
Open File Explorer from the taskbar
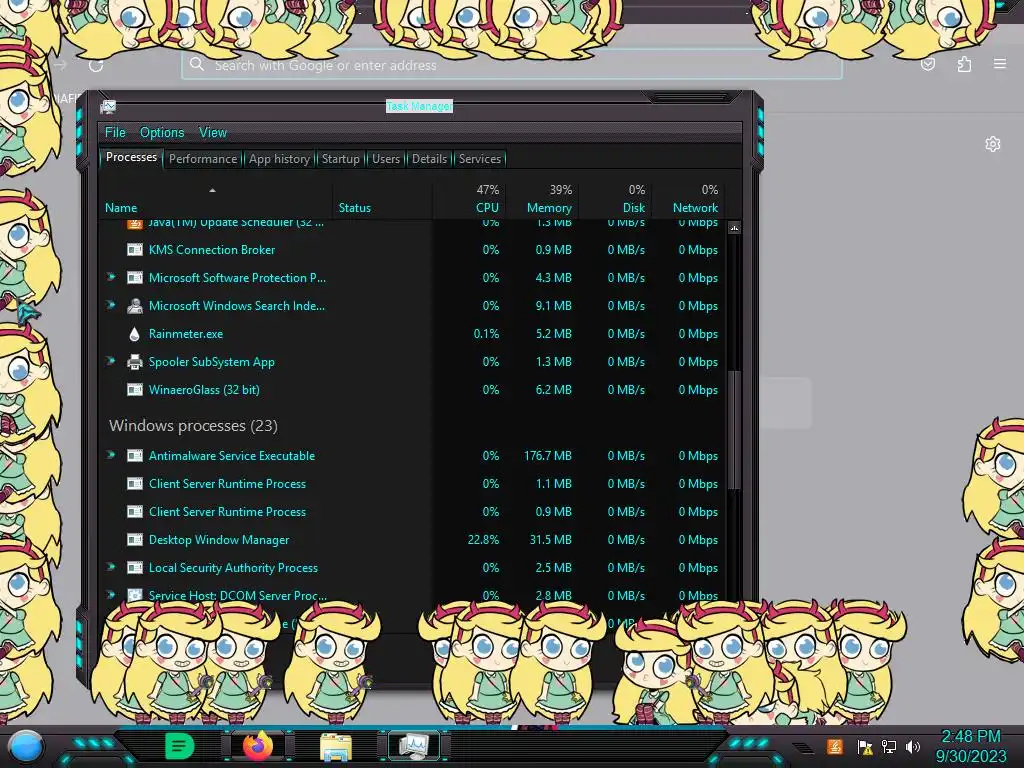(x=336, y=747)
